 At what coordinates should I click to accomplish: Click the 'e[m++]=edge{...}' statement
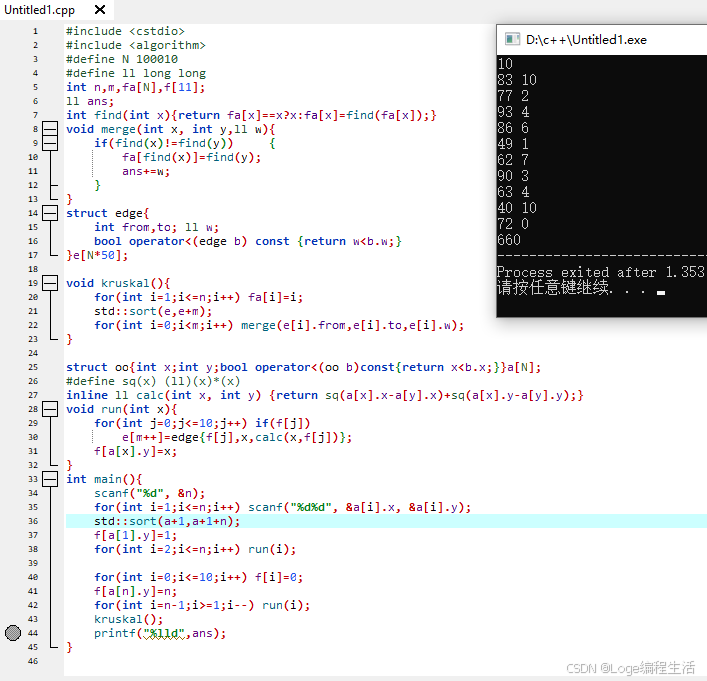[x=237, y=437]
